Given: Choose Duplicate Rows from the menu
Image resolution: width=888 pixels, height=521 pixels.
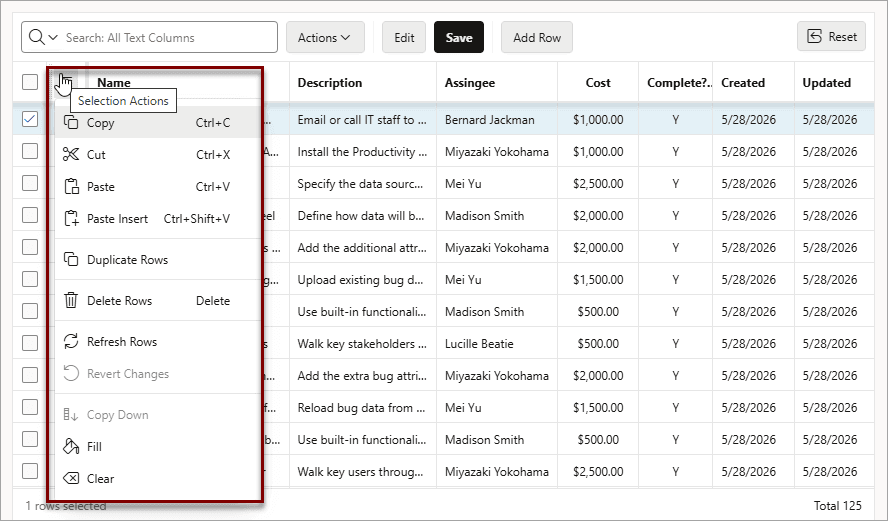Looking at the screenshot, I should pyautogui.click(x=157, y=259).
